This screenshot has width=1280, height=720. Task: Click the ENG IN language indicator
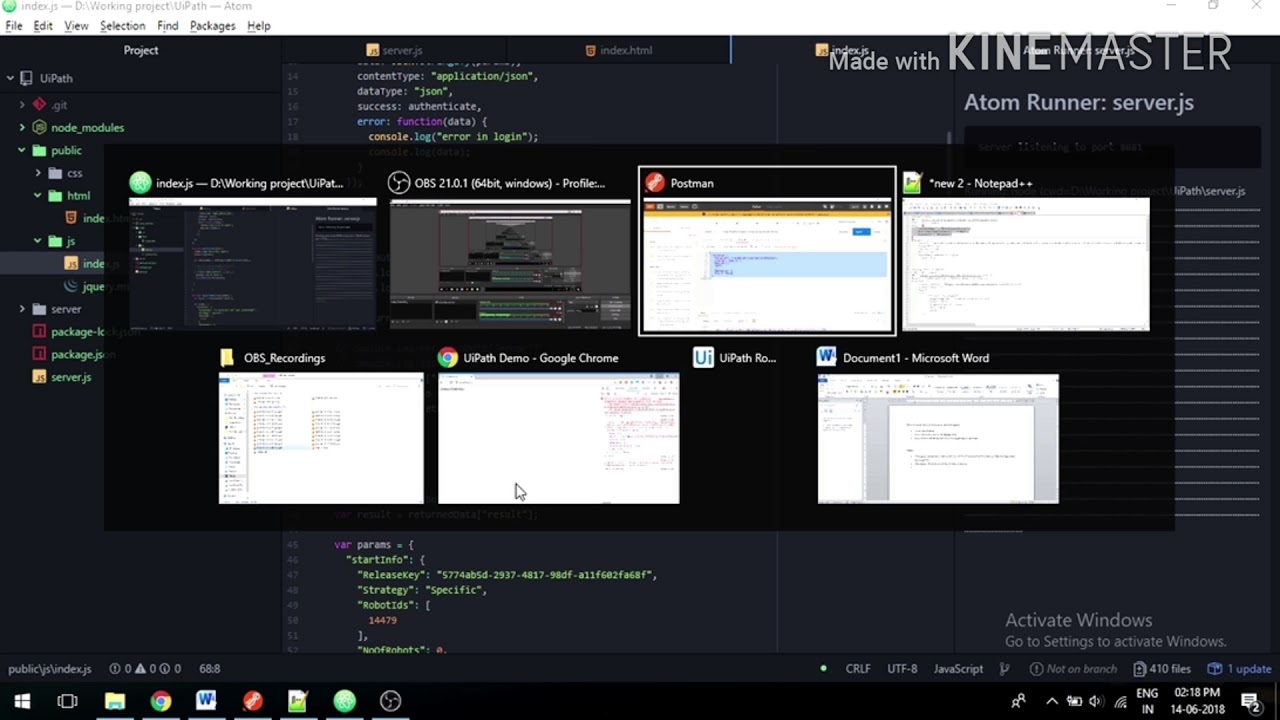click(x=1147, y=701)
